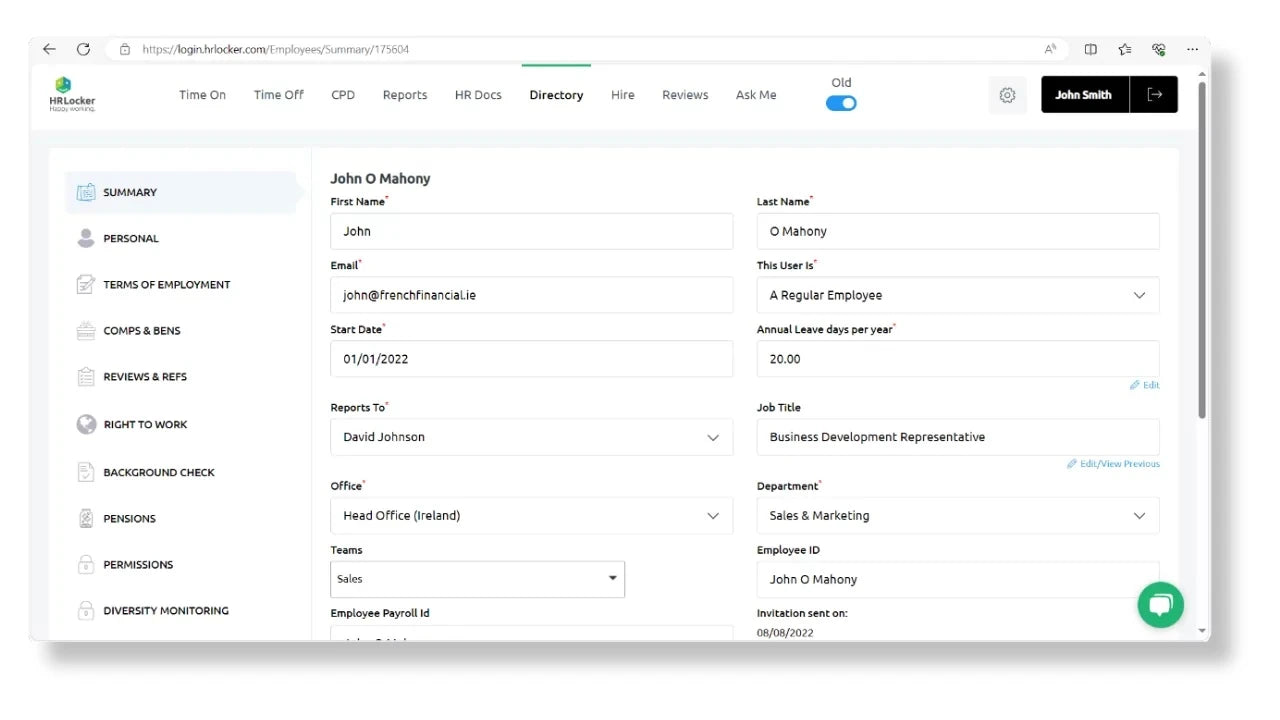Expand the Teams Sales combo box
The height and width of the screenshot is (720, 1280).
[x=612, y=579]
